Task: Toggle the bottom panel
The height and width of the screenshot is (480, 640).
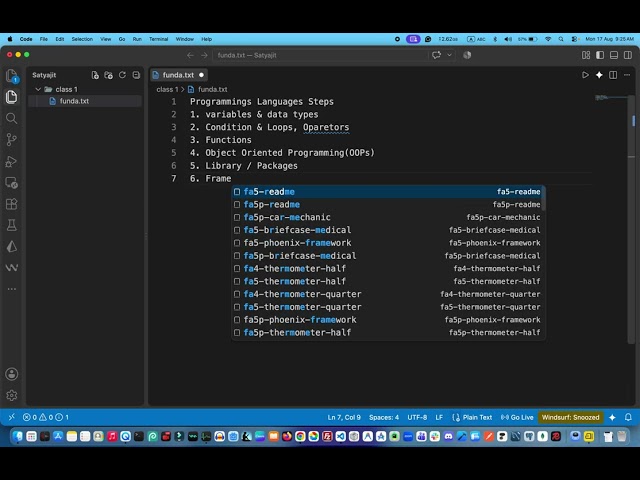Action: [x=614, y=55]
